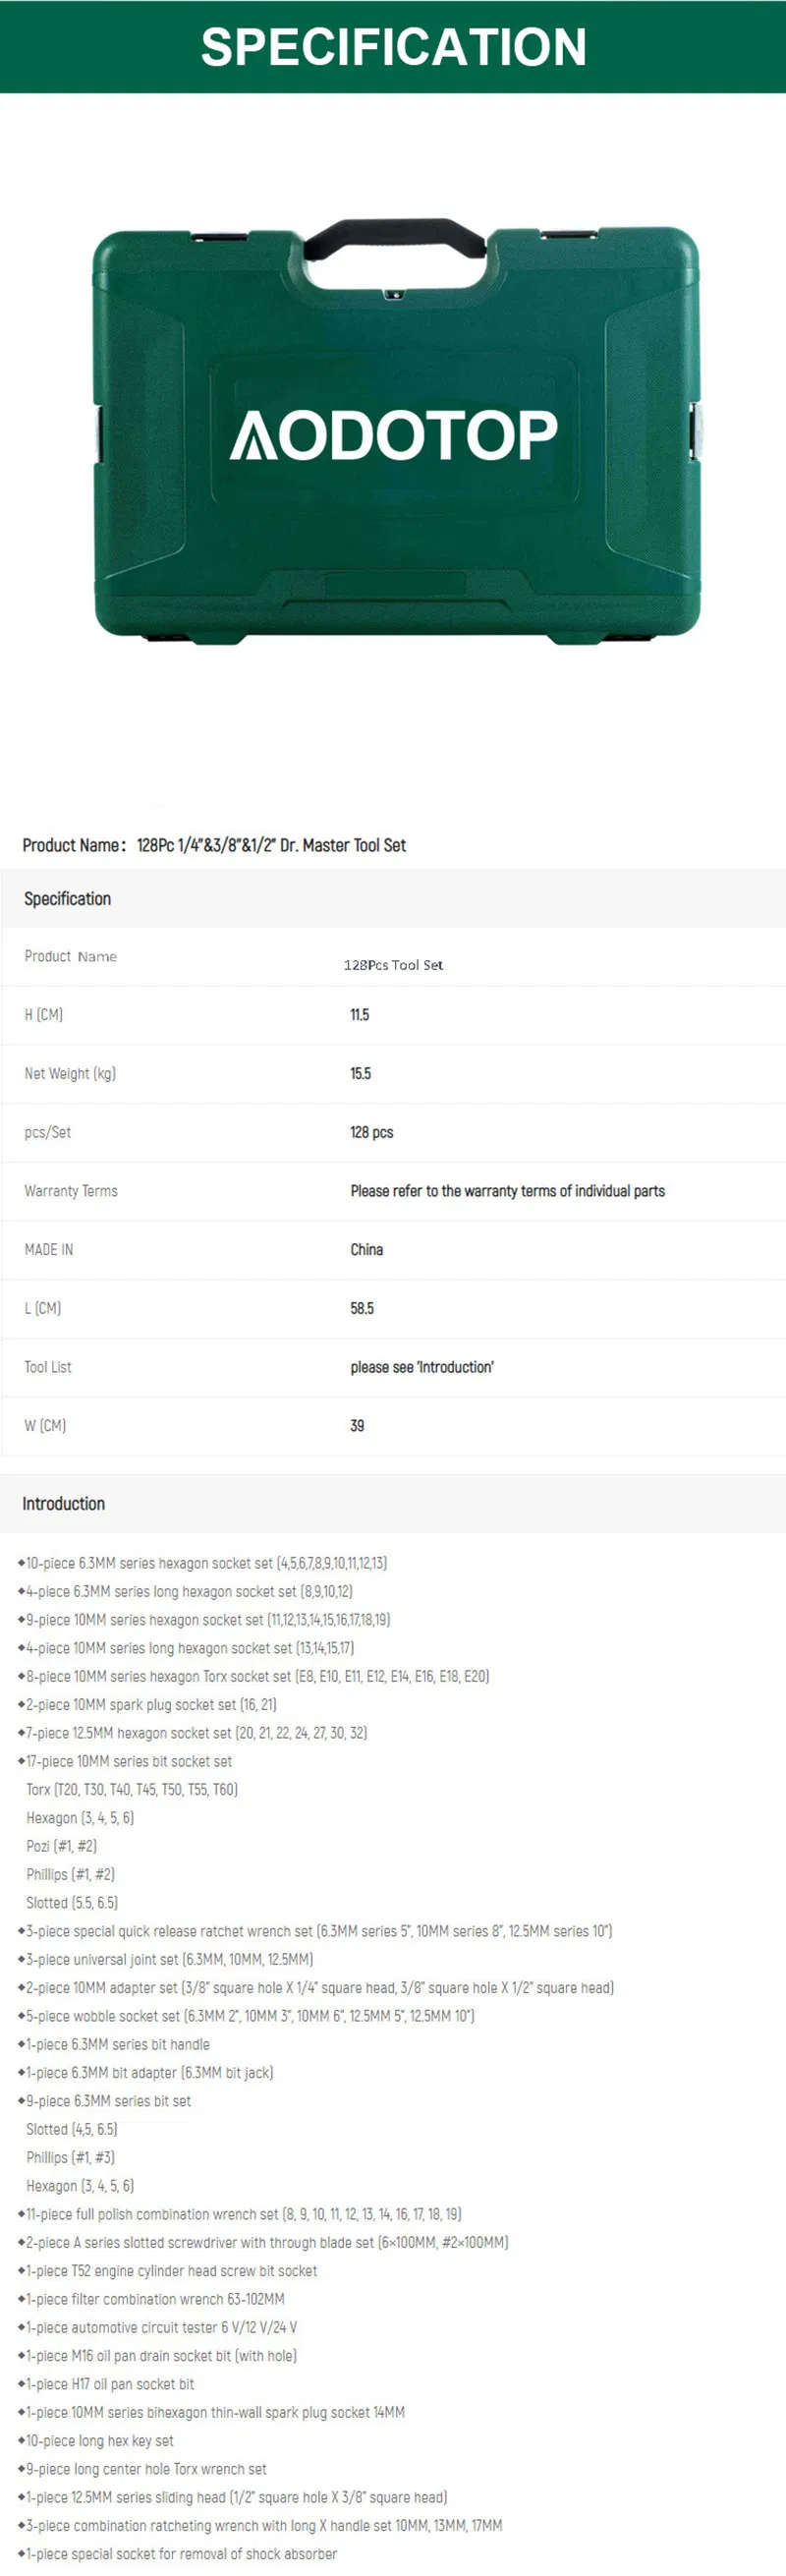The image size is (786, 2576).
Task: Click the Product Name title text
Action: (214, 845)
